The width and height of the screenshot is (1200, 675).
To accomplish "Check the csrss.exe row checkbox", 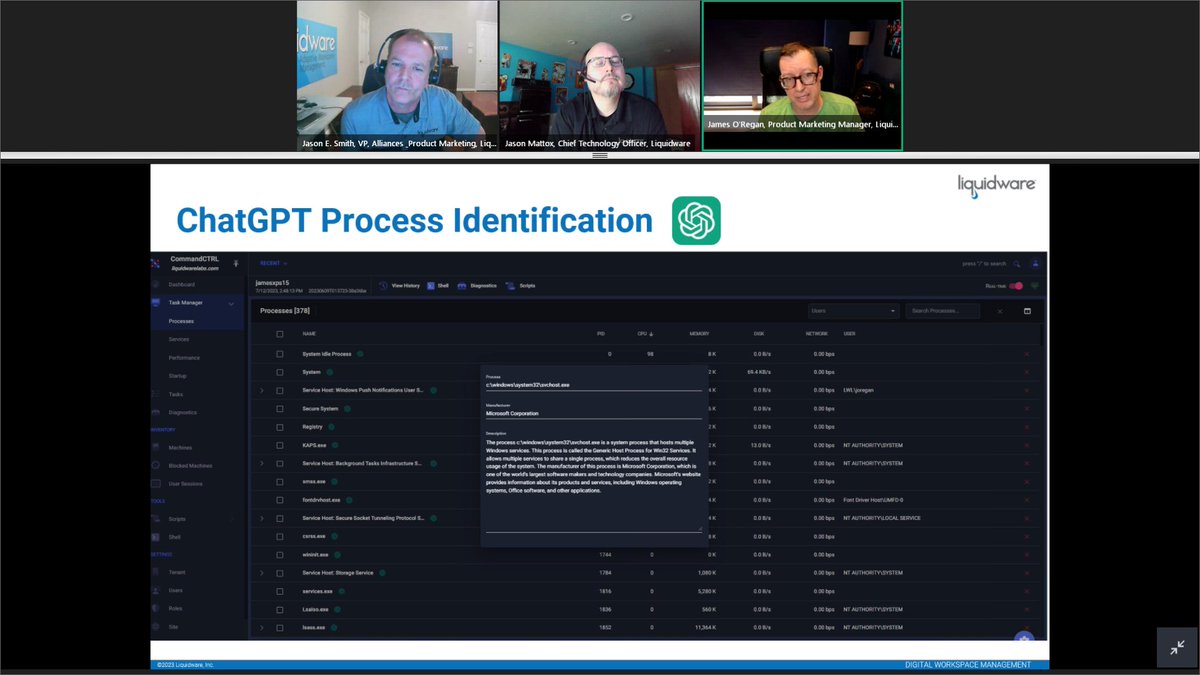I will [280, 536].
